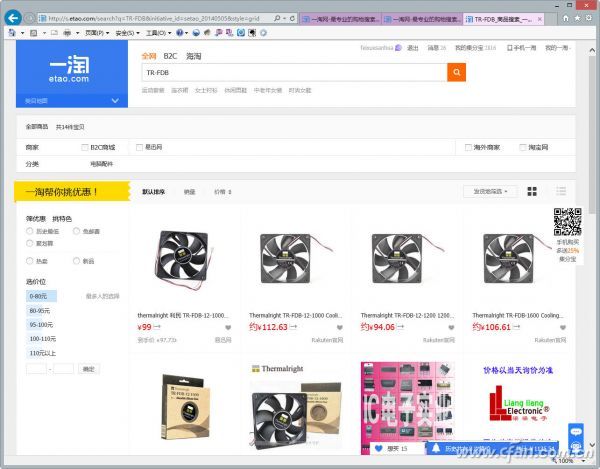Click the blue heart icon beside 15
Viewport: 600px width, 469px height.
[x=378, y=448]
